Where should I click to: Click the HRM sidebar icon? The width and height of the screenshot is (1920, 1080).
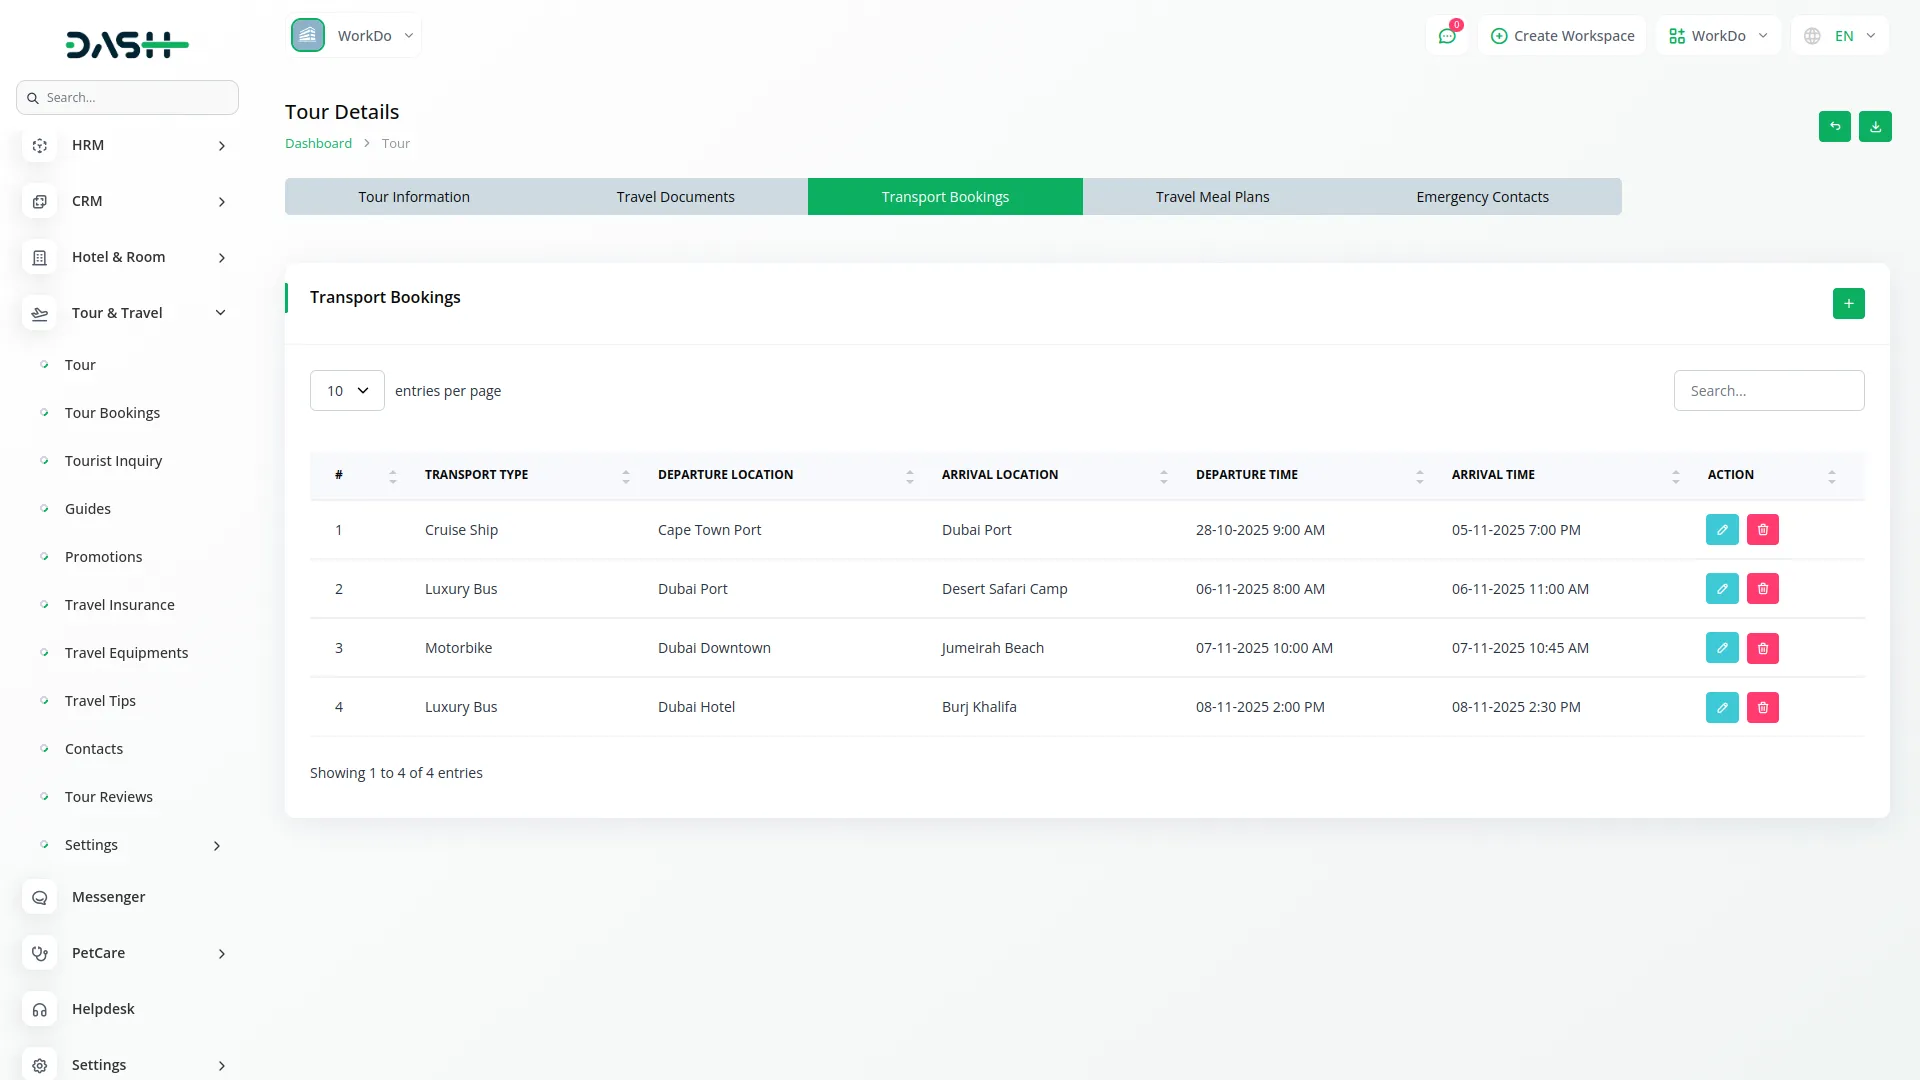pyautogui.click(x=40, y=146)
